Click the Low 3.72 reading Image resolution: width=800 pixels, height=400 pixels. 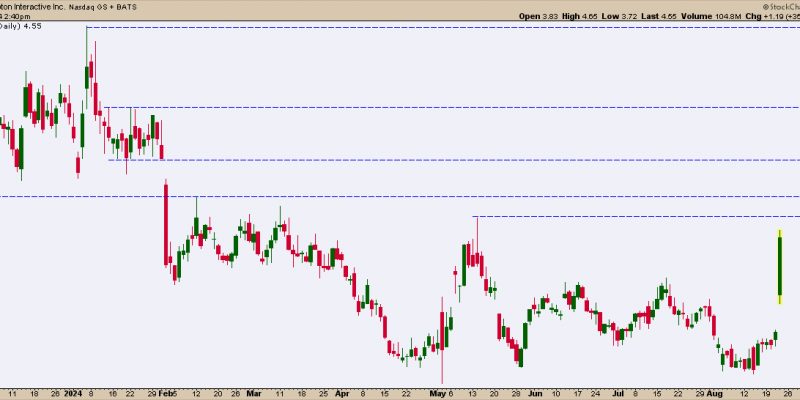point(619,16)
